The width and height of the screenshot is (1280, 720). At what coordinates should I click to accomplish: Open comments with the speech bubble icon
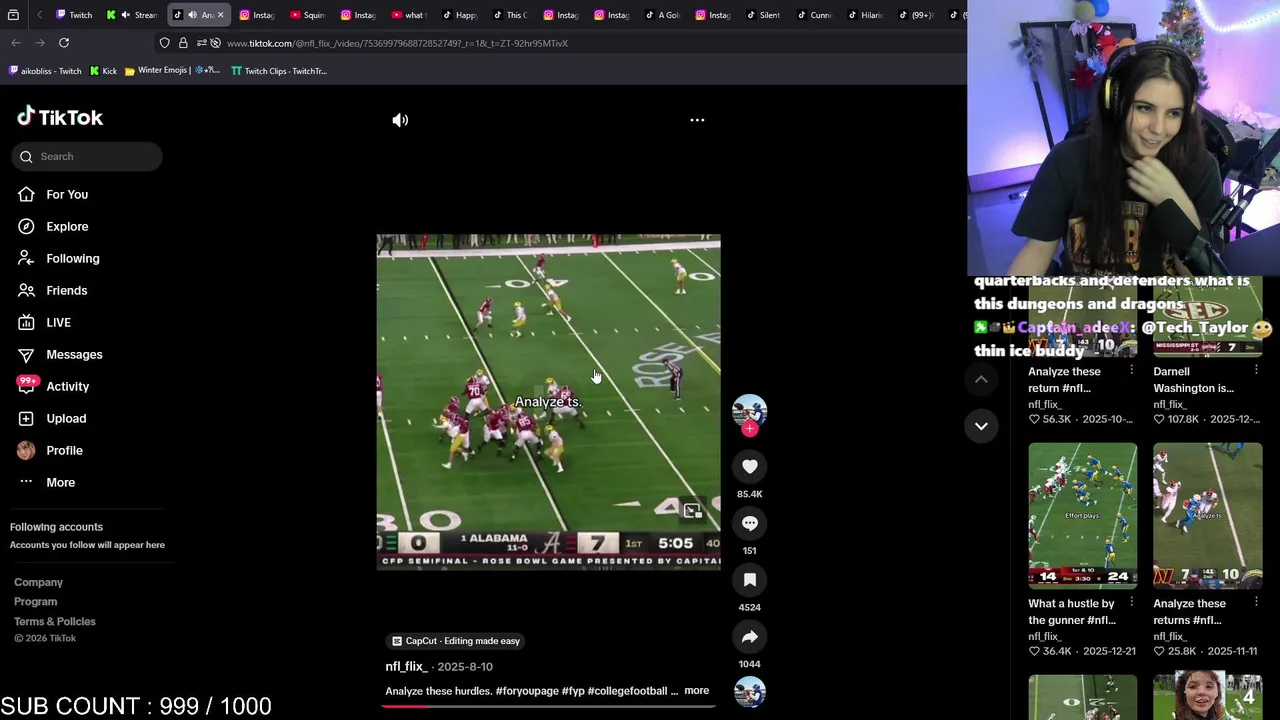pos(749,523)
